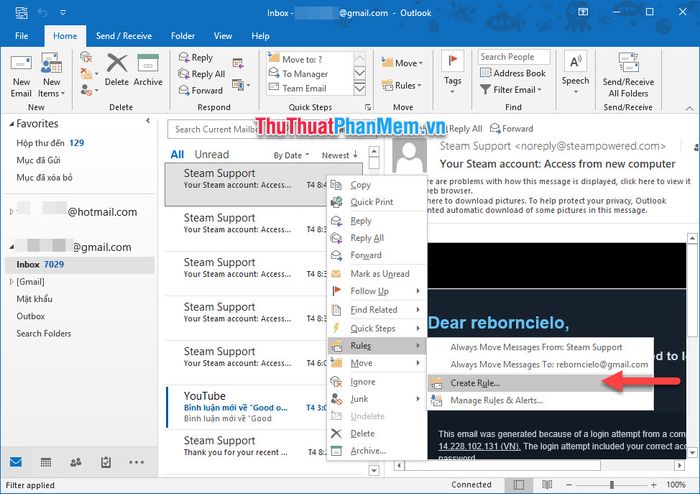The height and width of the screenshot is (494, 700).
Task: Adjust the zoom slider handle
Action: (x=612, y=485)
